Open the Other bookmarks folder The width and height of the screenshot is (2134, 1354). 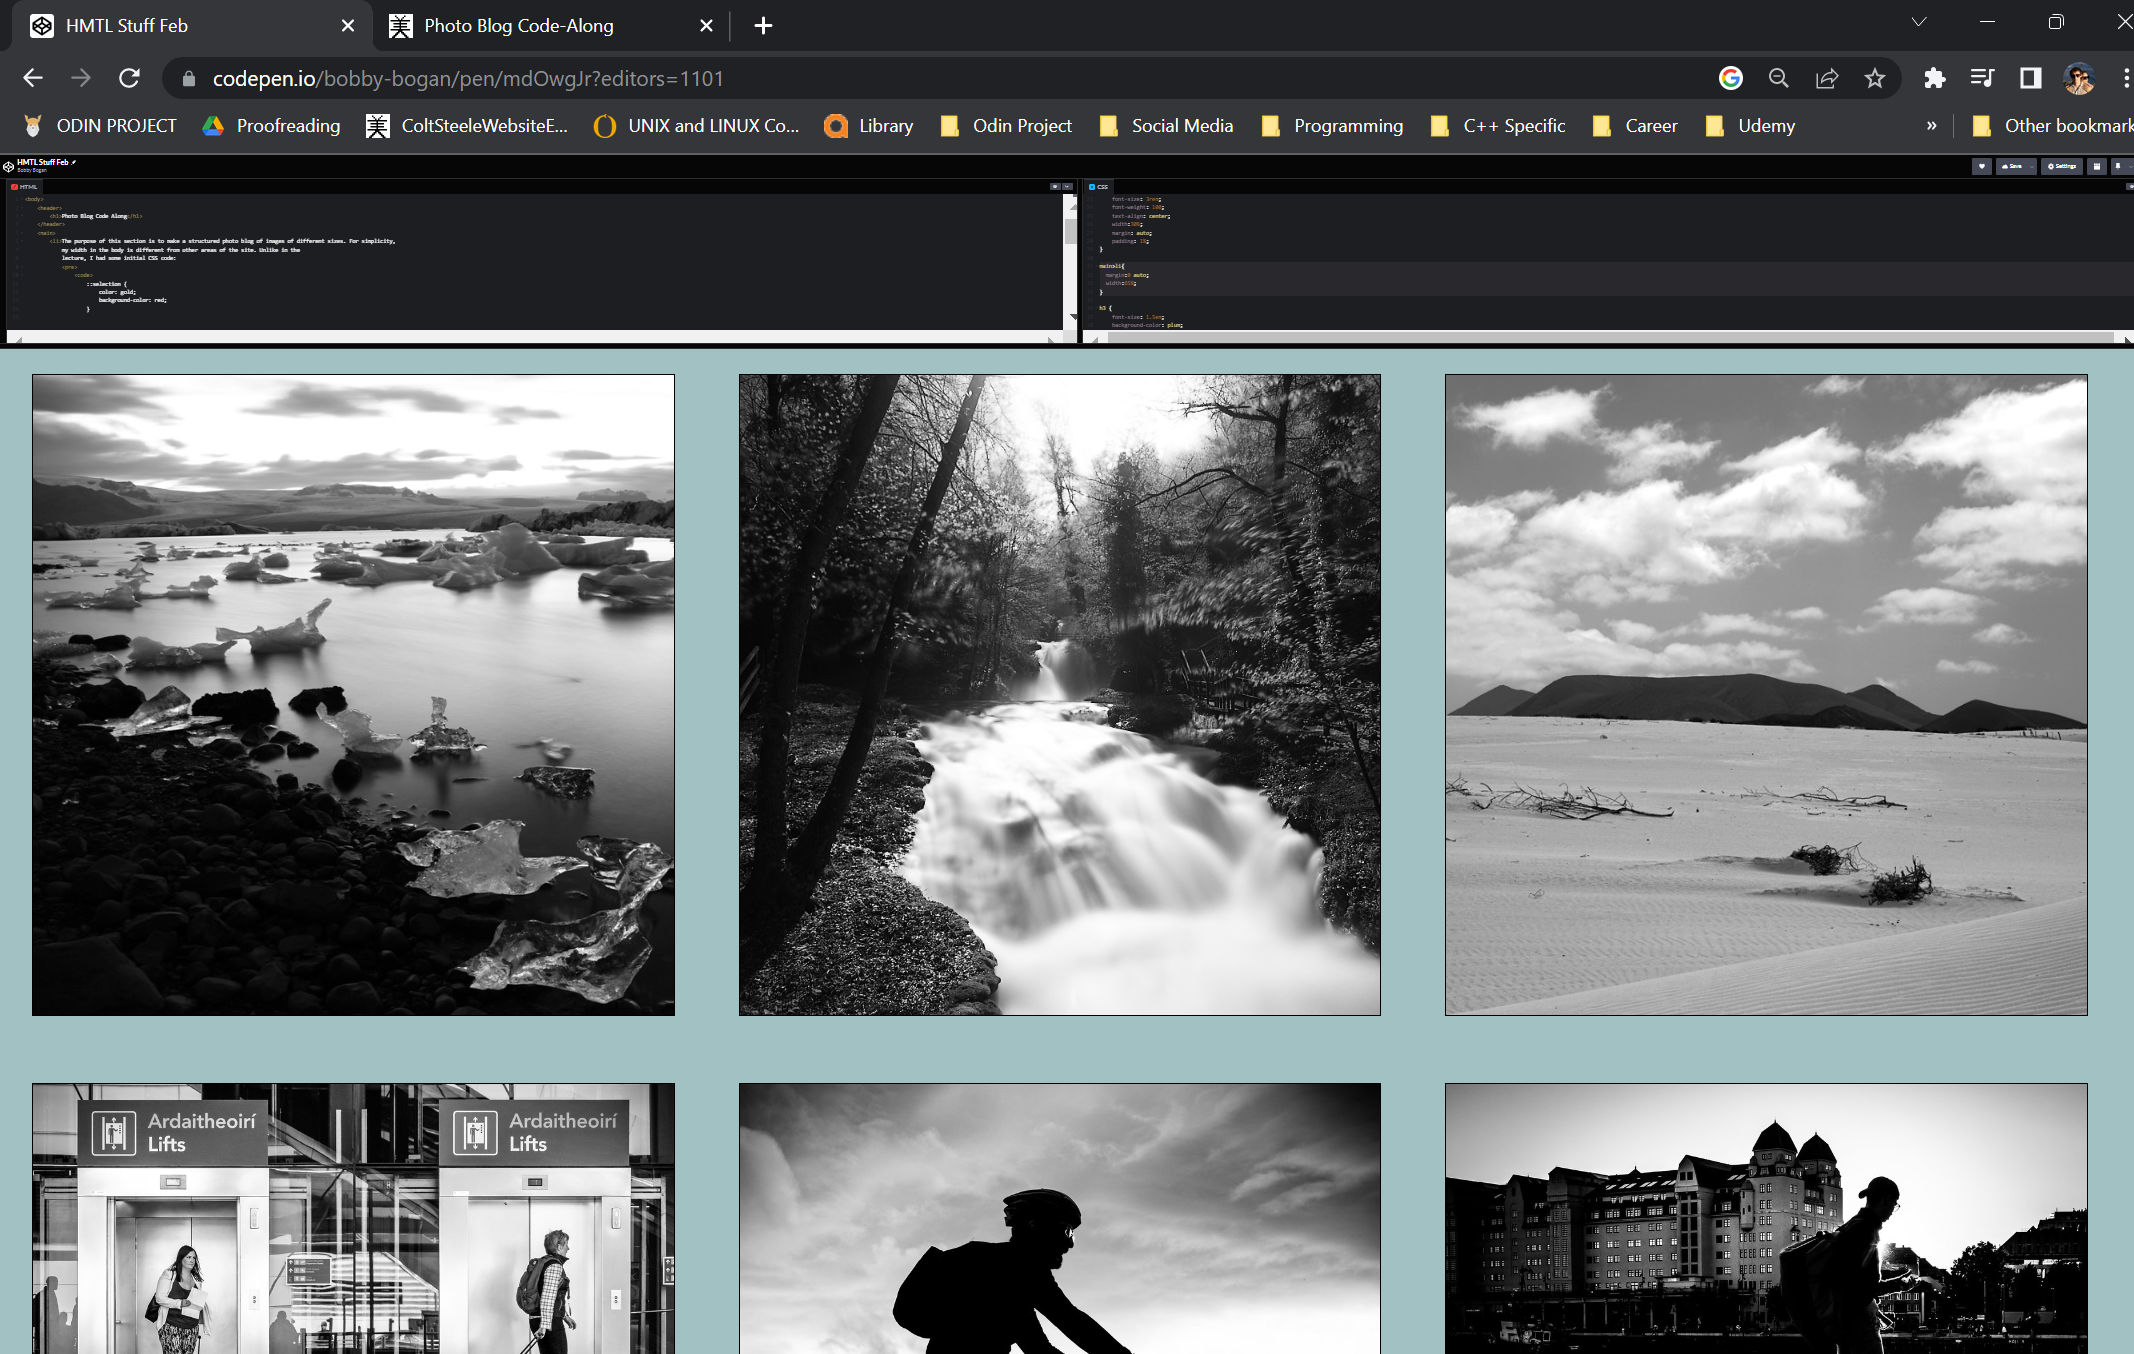pyautogui.click(x=2052, y=125)
